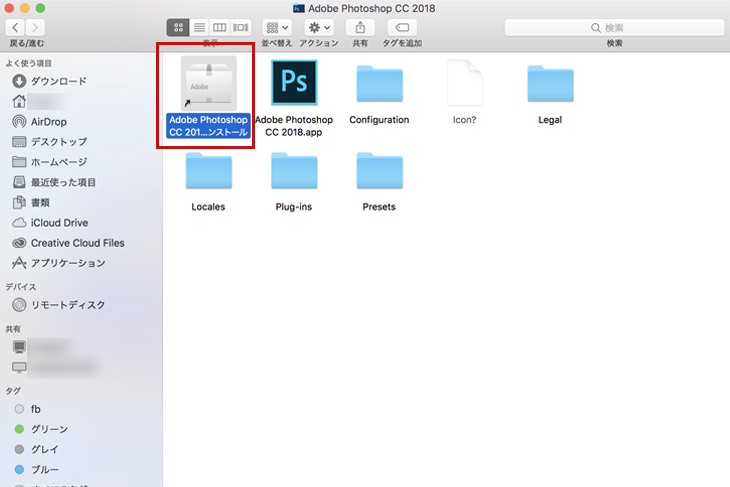Click the Legal folder label
Viewport: 730px width, 487px height.
(550, 120)
